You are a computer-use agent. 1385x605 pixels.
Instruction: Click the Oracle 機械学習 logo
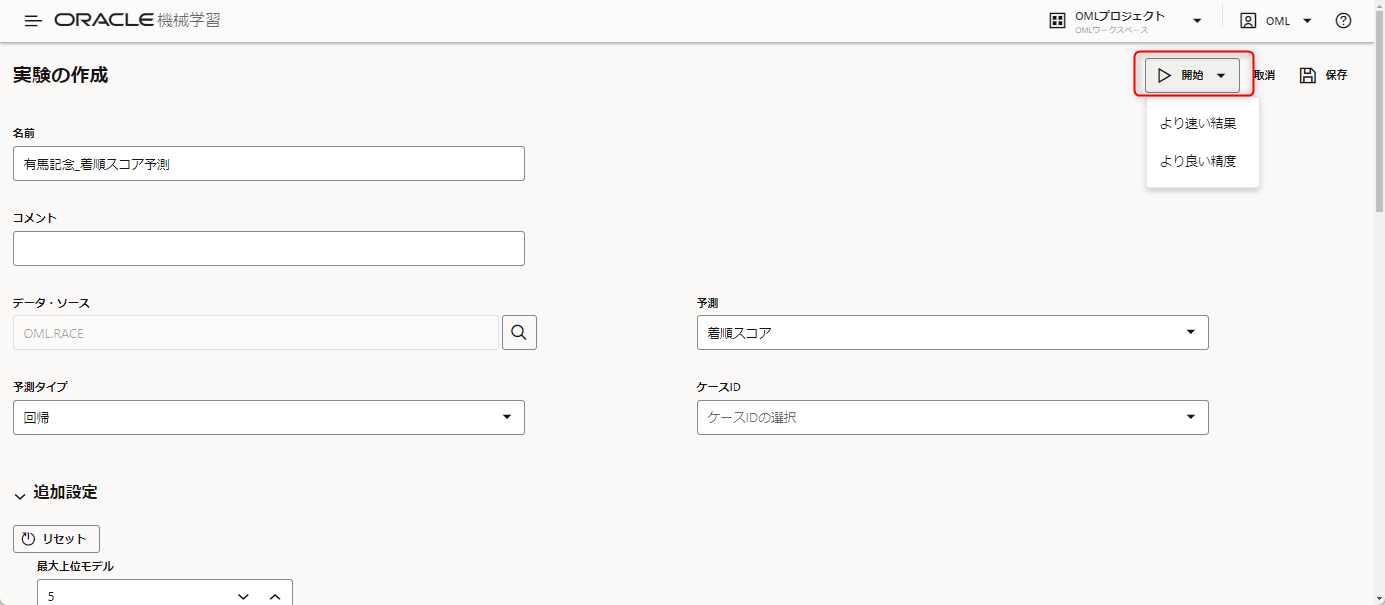137,20
